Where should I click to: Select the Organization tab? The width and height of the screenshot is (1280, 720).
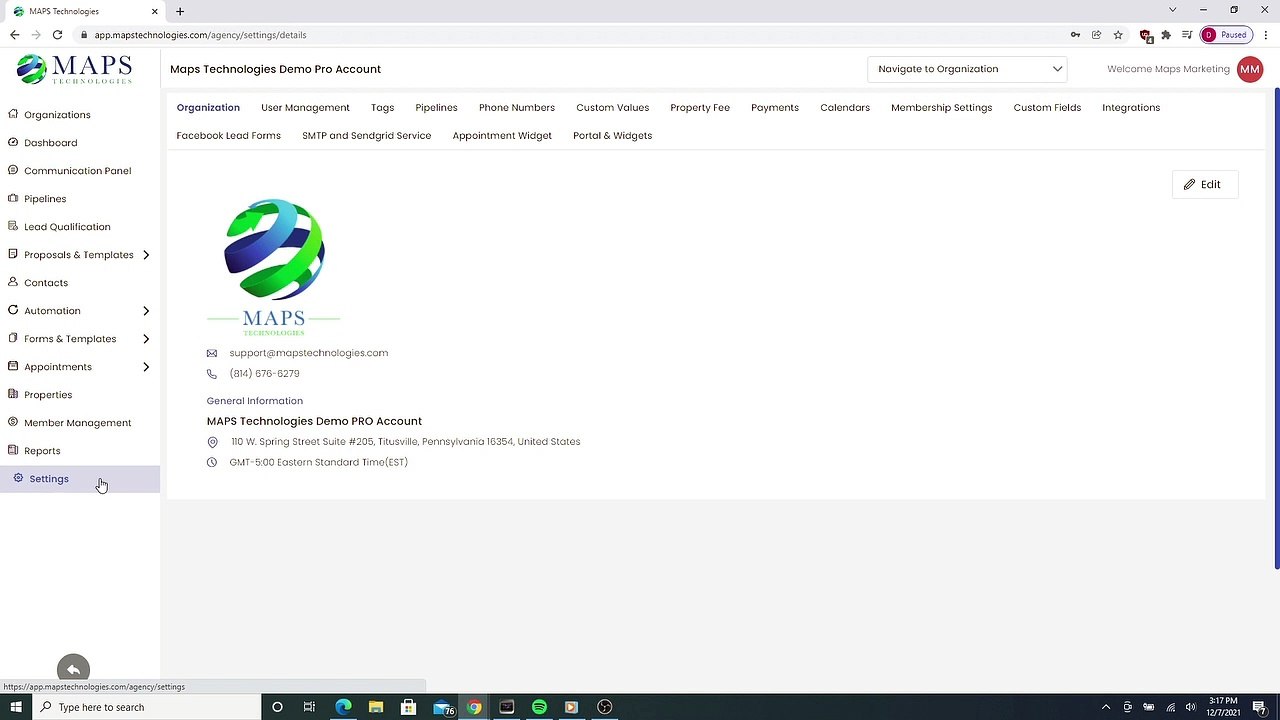click(x=208, y=108)
